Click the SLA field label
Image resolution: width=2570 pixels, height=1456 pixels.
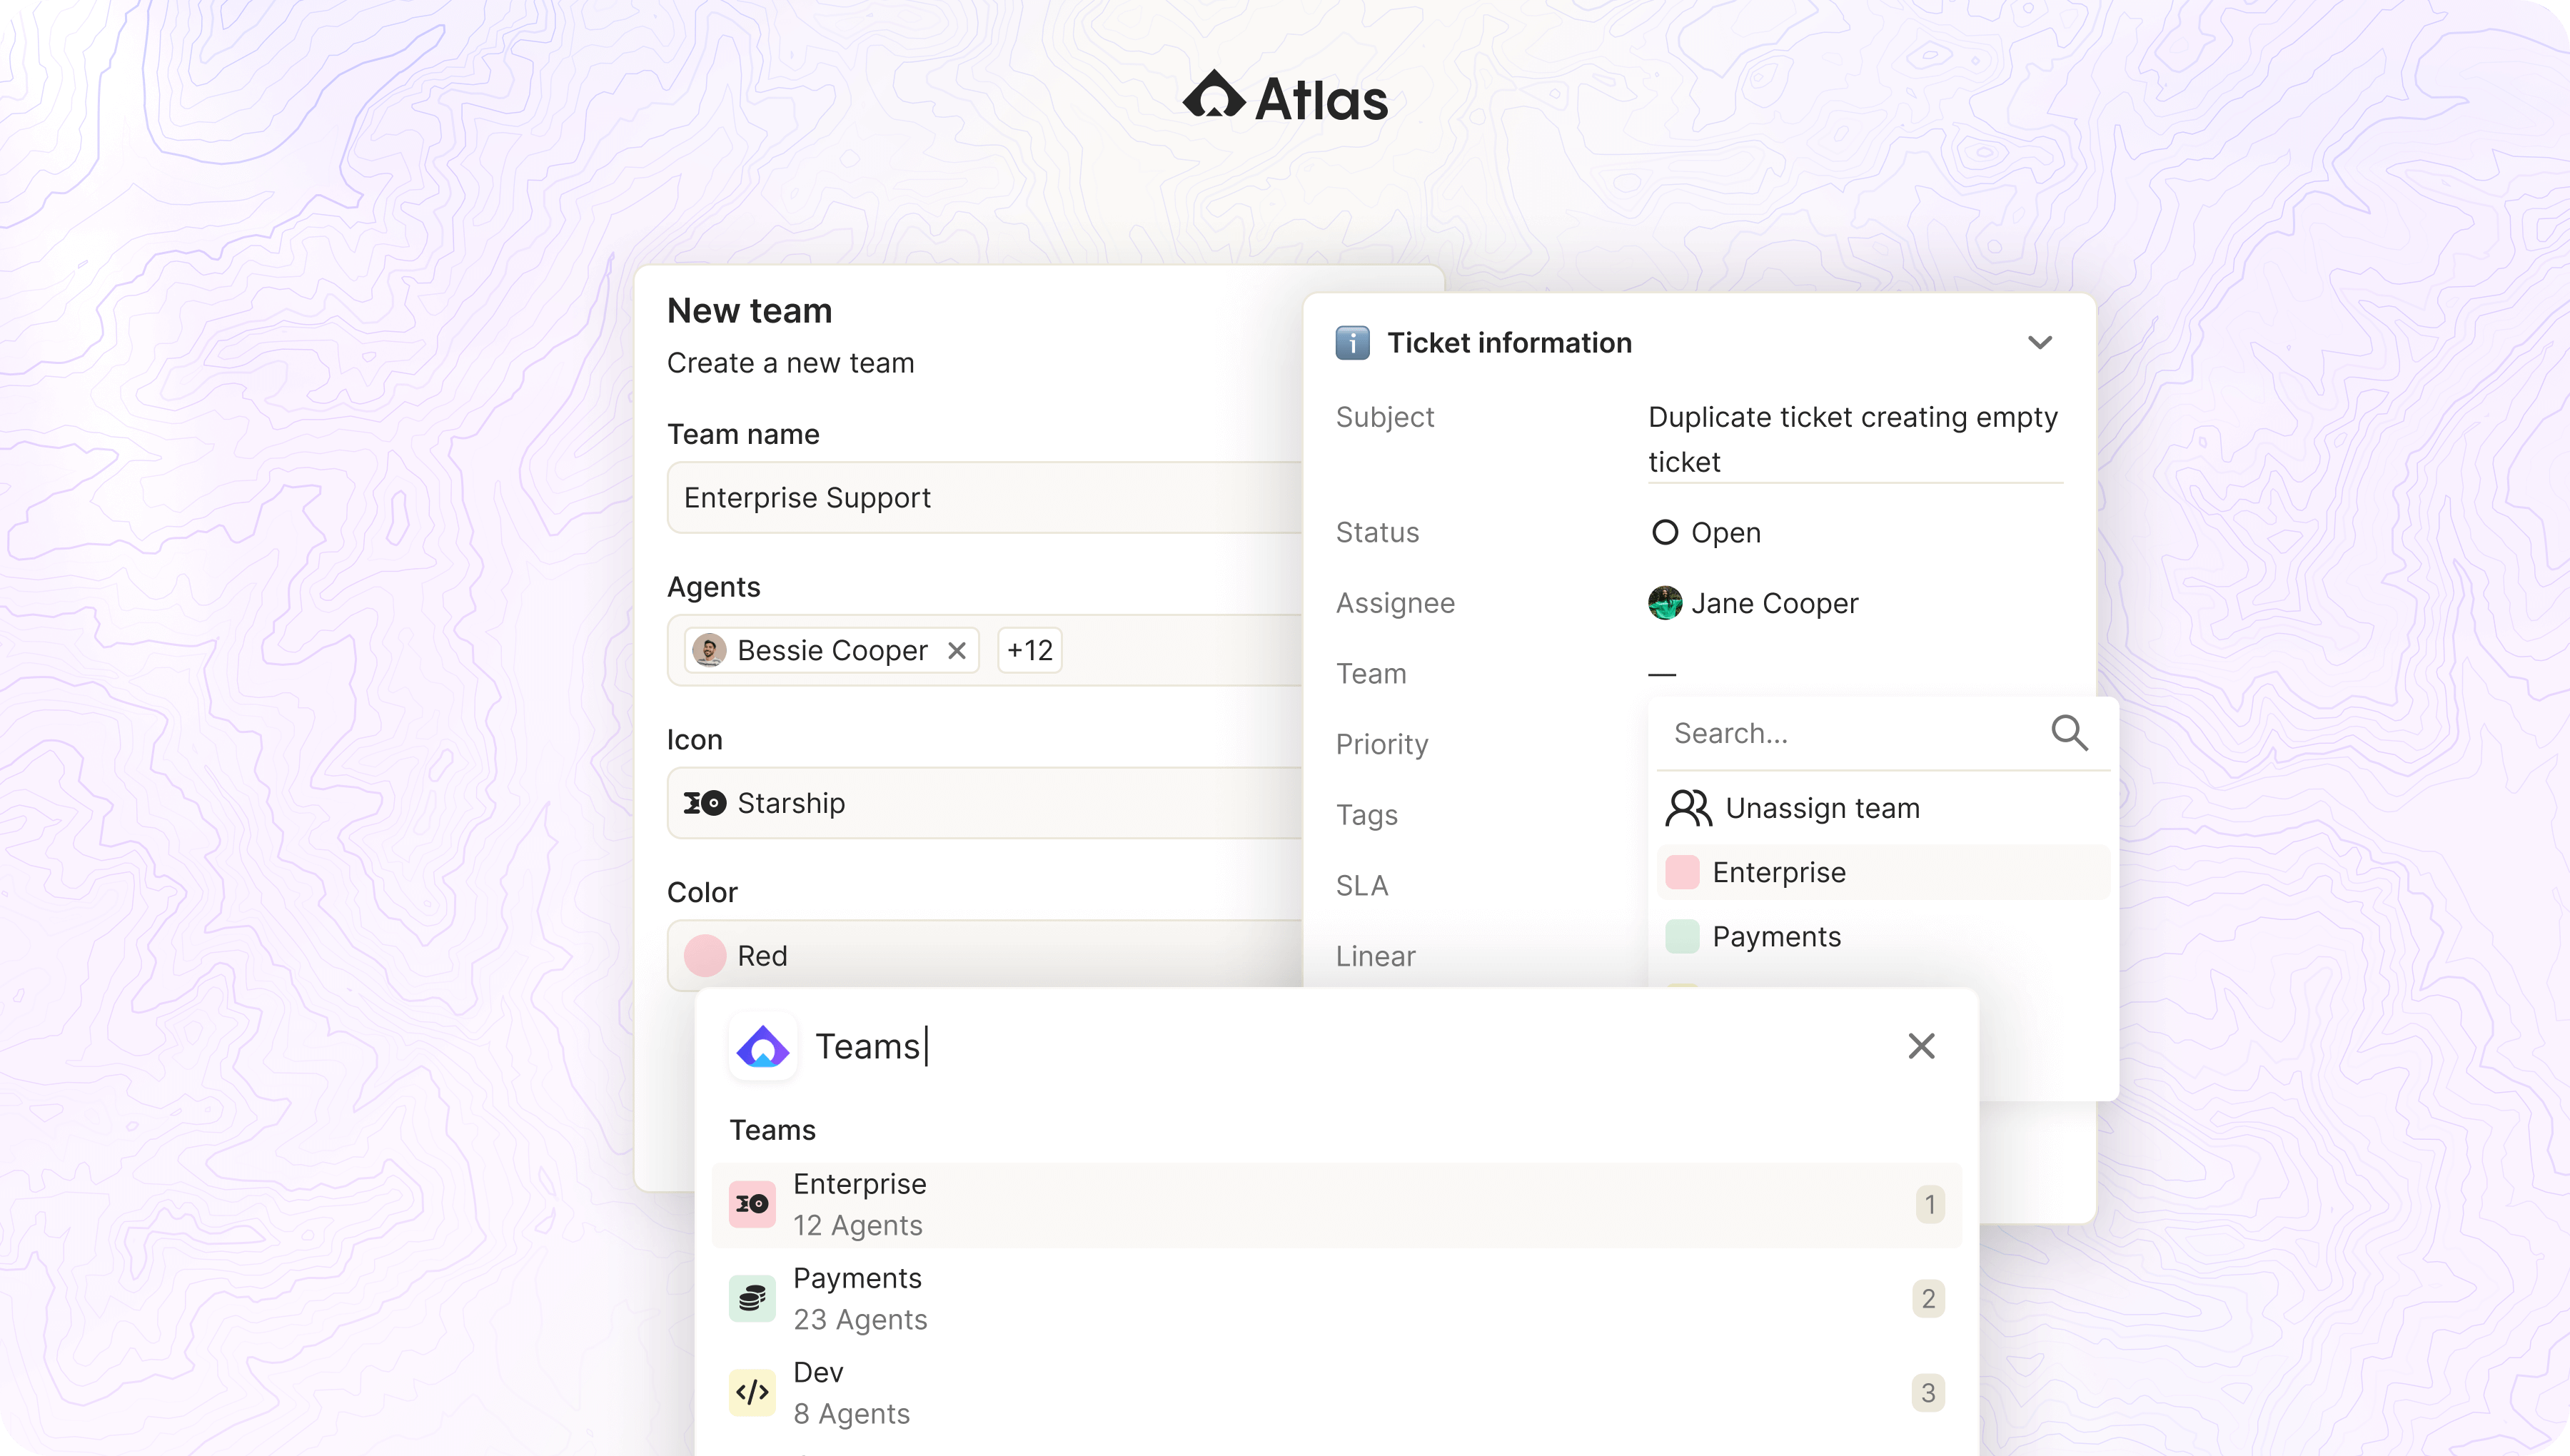click(x=1362, y=886)
